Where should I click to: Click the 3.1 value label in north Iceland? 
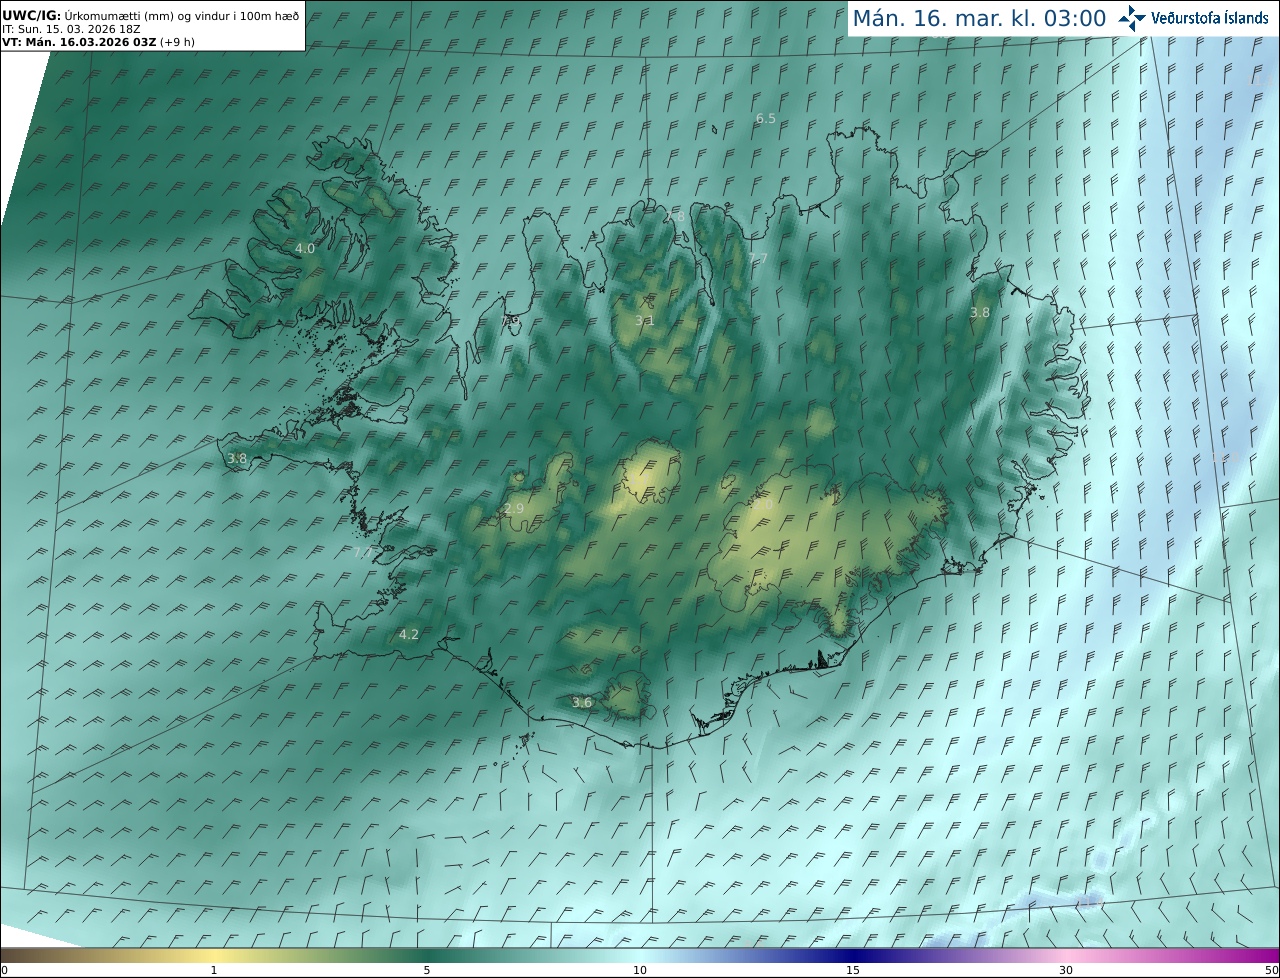(x=645, y=321)
